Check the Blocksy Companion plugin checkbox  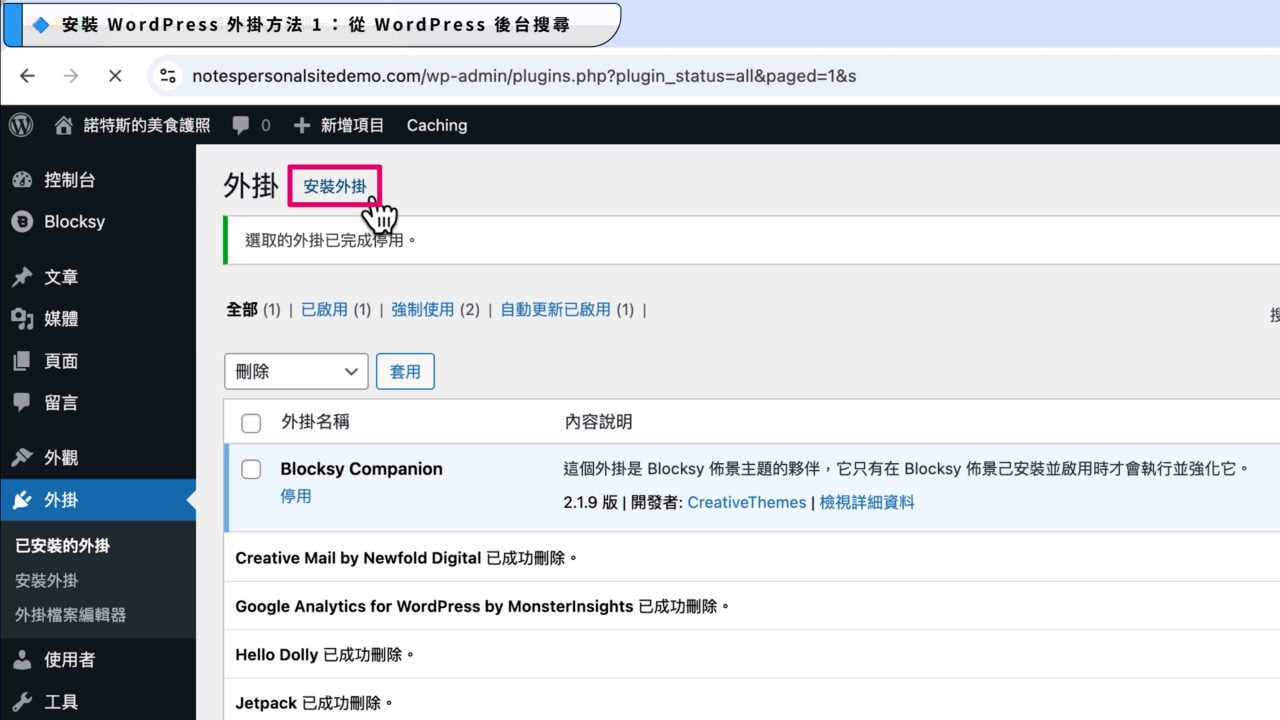(252, 469)
